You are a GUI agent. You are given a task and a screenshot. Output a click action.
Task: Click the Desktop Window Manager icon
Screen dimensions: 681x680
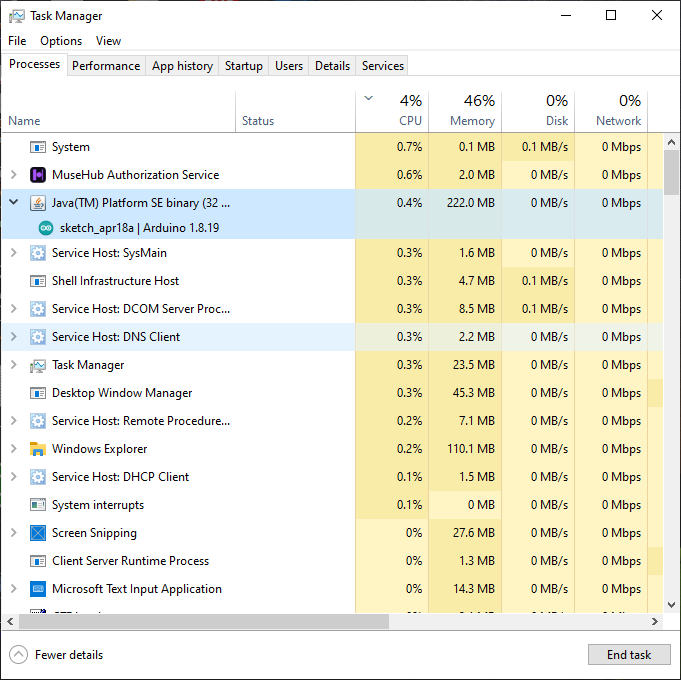click(x=38, y=393)
